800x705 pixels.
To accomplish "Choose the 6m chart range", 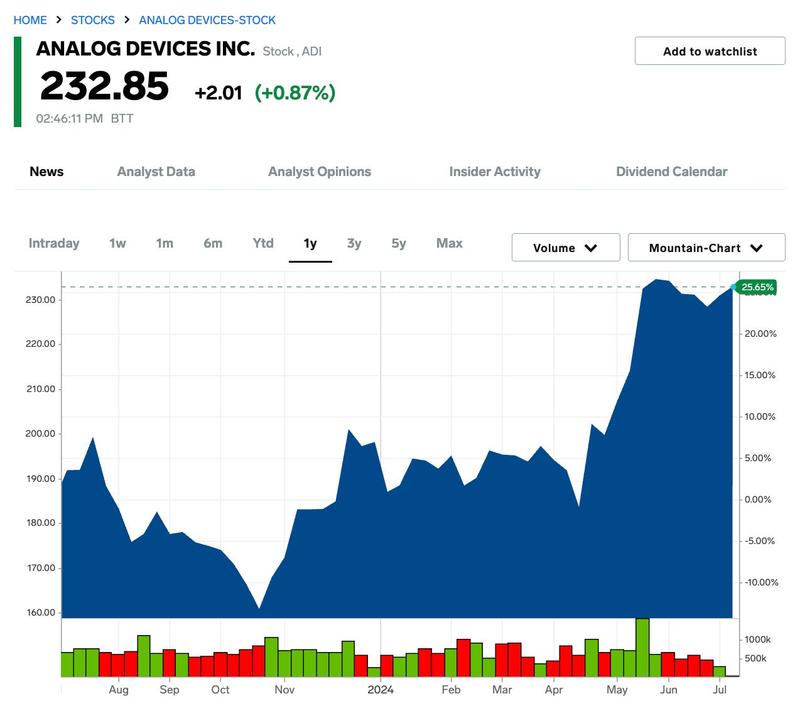I will [213, 243].
